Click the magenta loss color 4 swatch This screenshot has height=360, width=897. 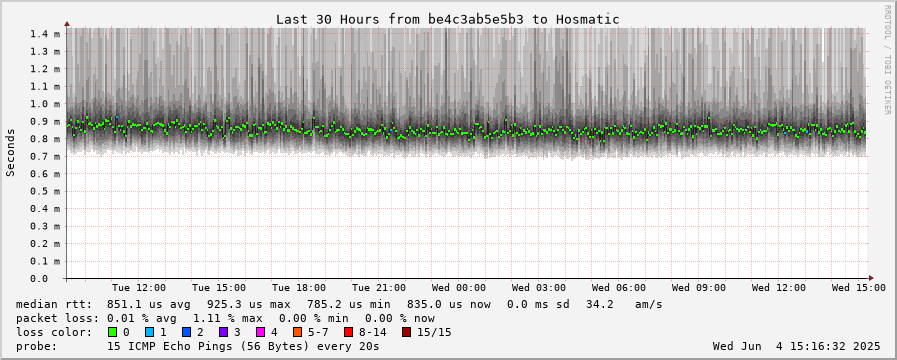pyautogui.click(x=260, y=332)
